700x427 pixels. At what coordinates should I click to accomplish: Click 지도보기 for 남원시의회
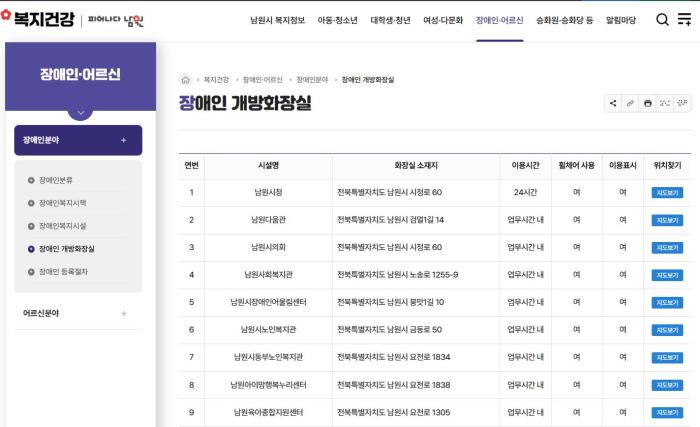(667, 247)
